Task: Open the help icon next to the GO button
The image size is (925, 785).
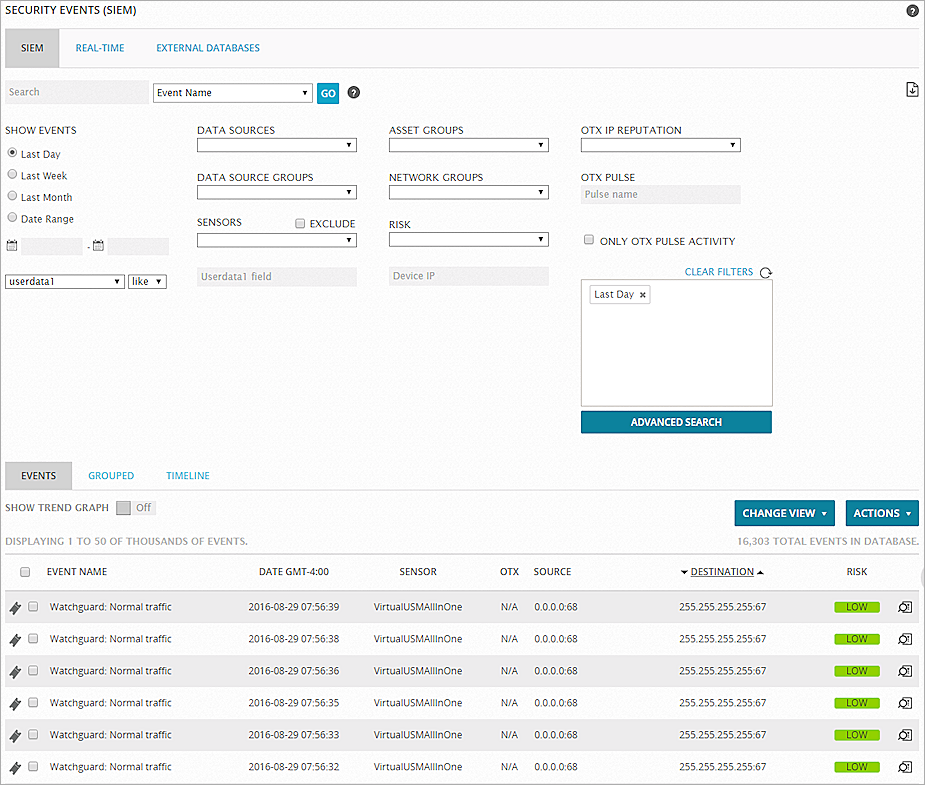Action: click(353, 93)
